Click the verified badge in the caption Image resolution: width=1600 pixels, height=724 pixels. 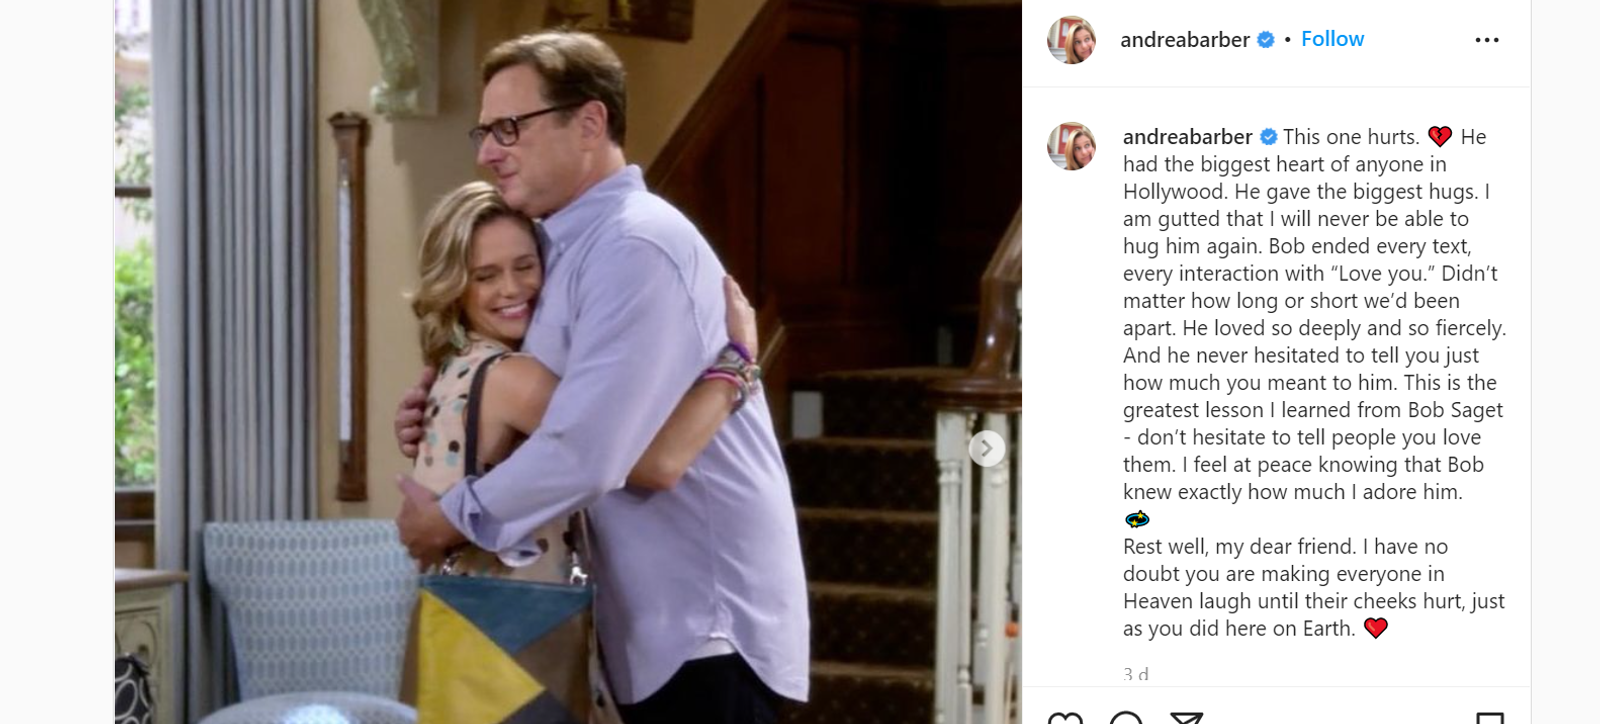pos(1268,137)
